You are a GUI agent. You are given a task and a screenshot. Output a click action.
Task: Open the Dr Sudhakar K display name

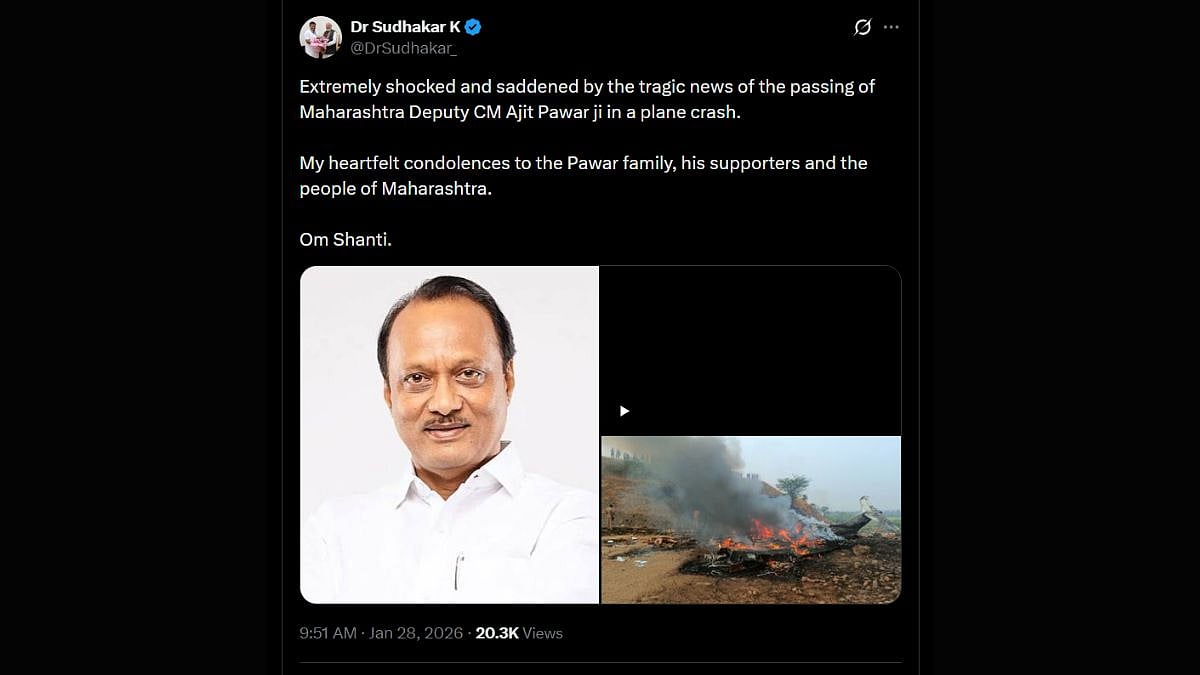tap(405, 27)
